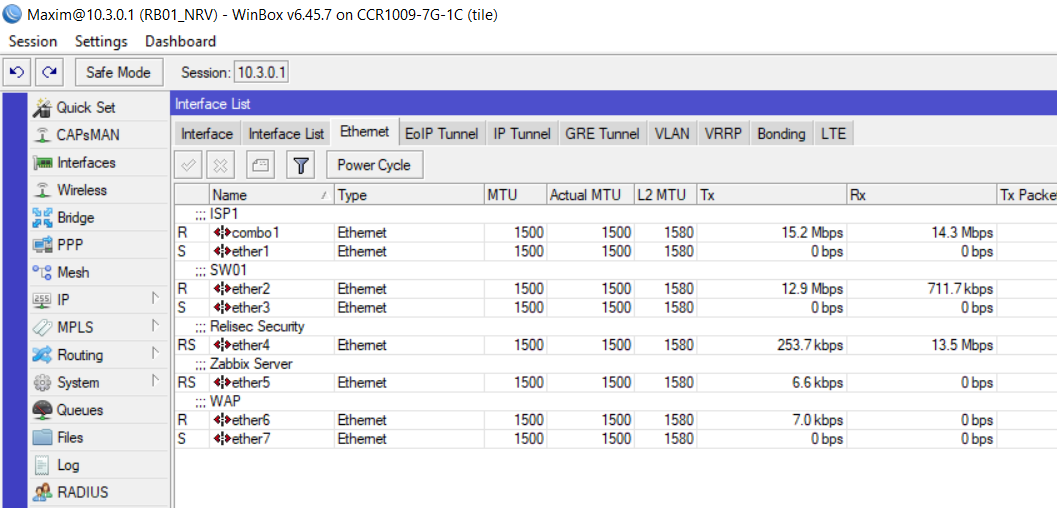
Task: Open Bridge section in sidebar
Action: pos(75,217)
